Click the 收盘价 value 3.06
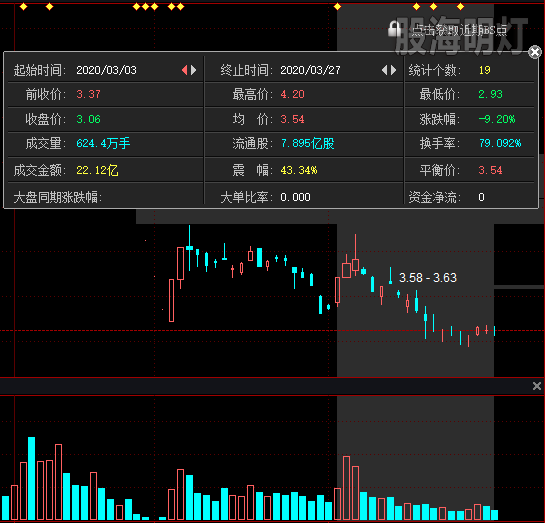This screenshot has height=523, width=545. (x=88, y=119)
